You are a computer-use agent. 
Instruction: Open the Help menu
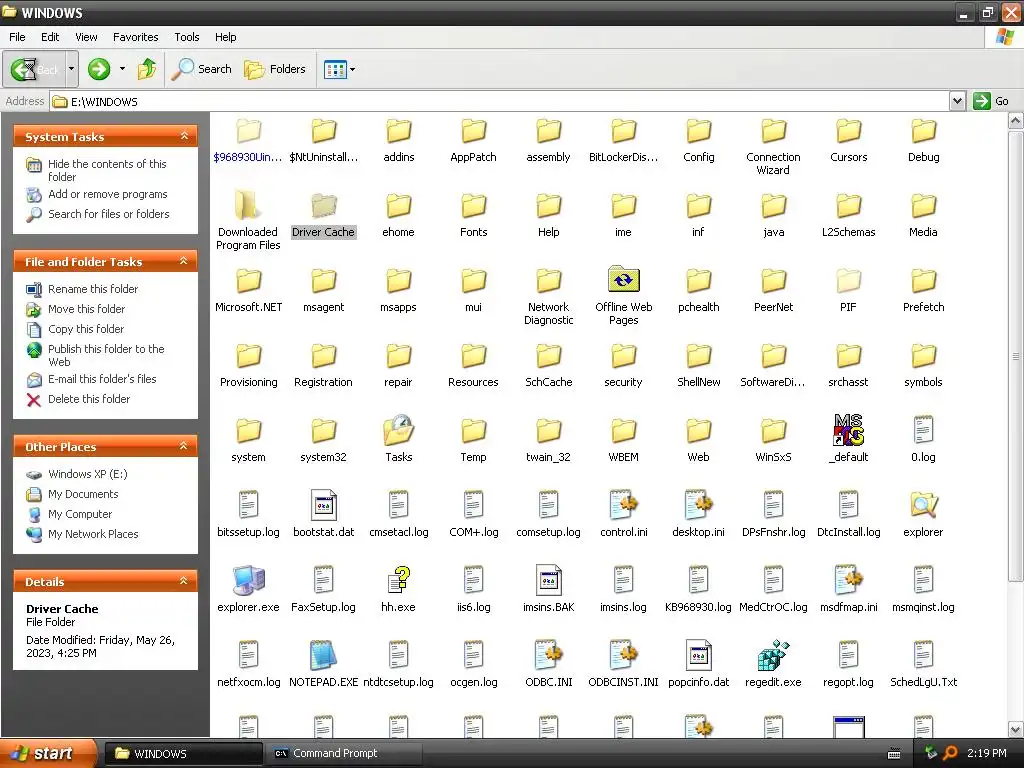point(226,37)
